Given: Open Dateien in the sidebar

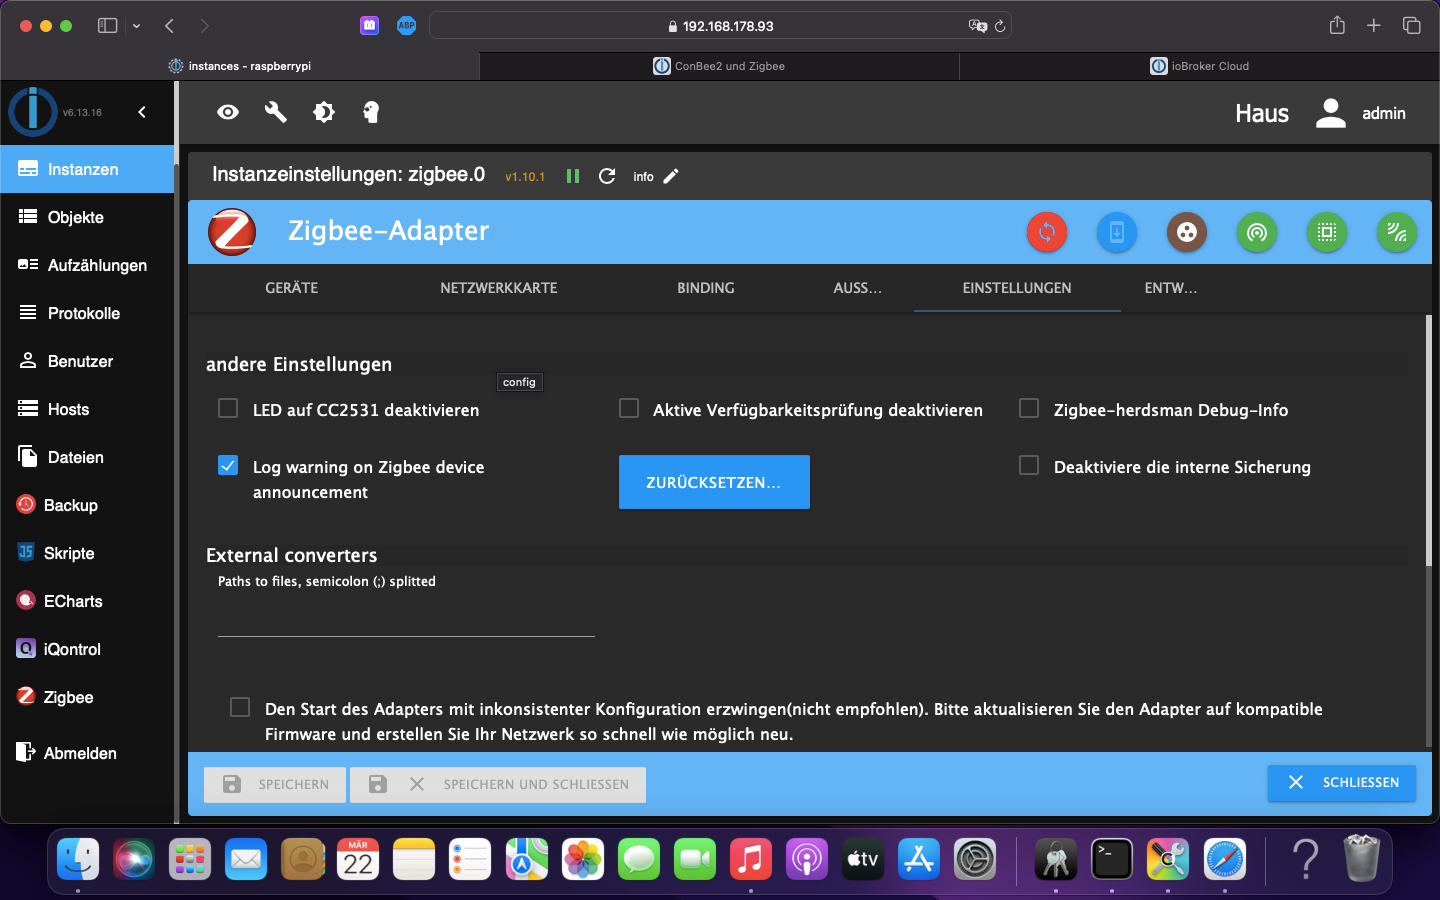Looking at the screenshot, I should pyautogui.click(x=88, y=457).
